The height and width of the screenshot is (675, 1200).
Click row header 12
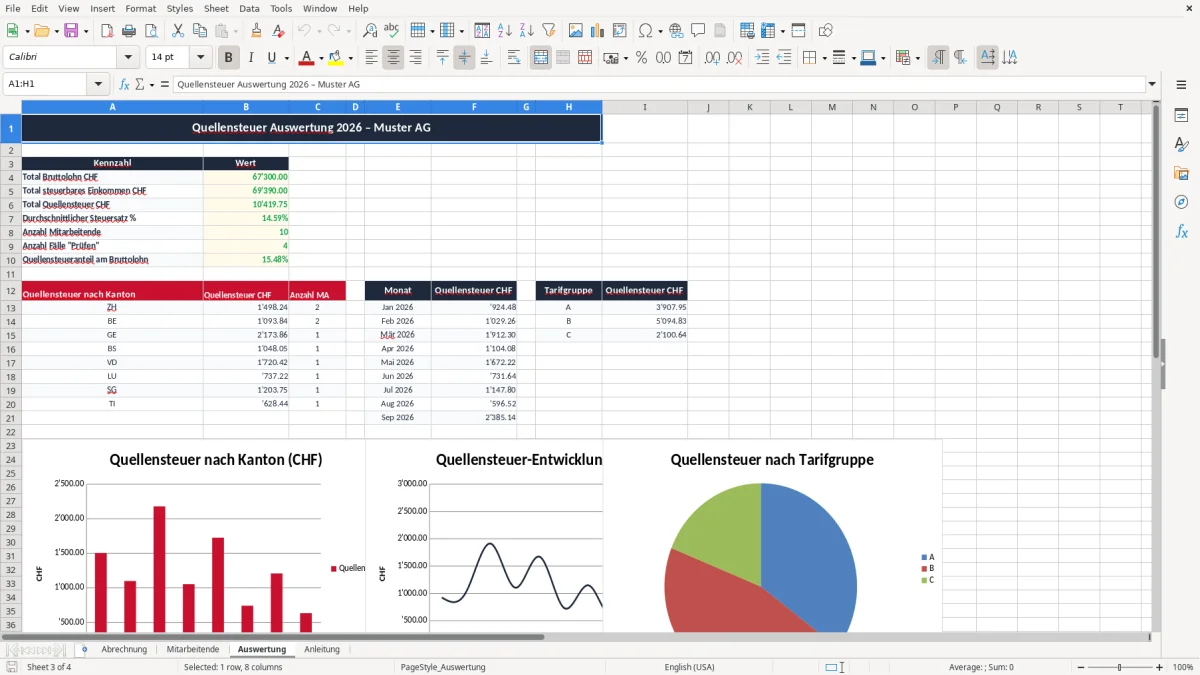[x=11, y=291]
